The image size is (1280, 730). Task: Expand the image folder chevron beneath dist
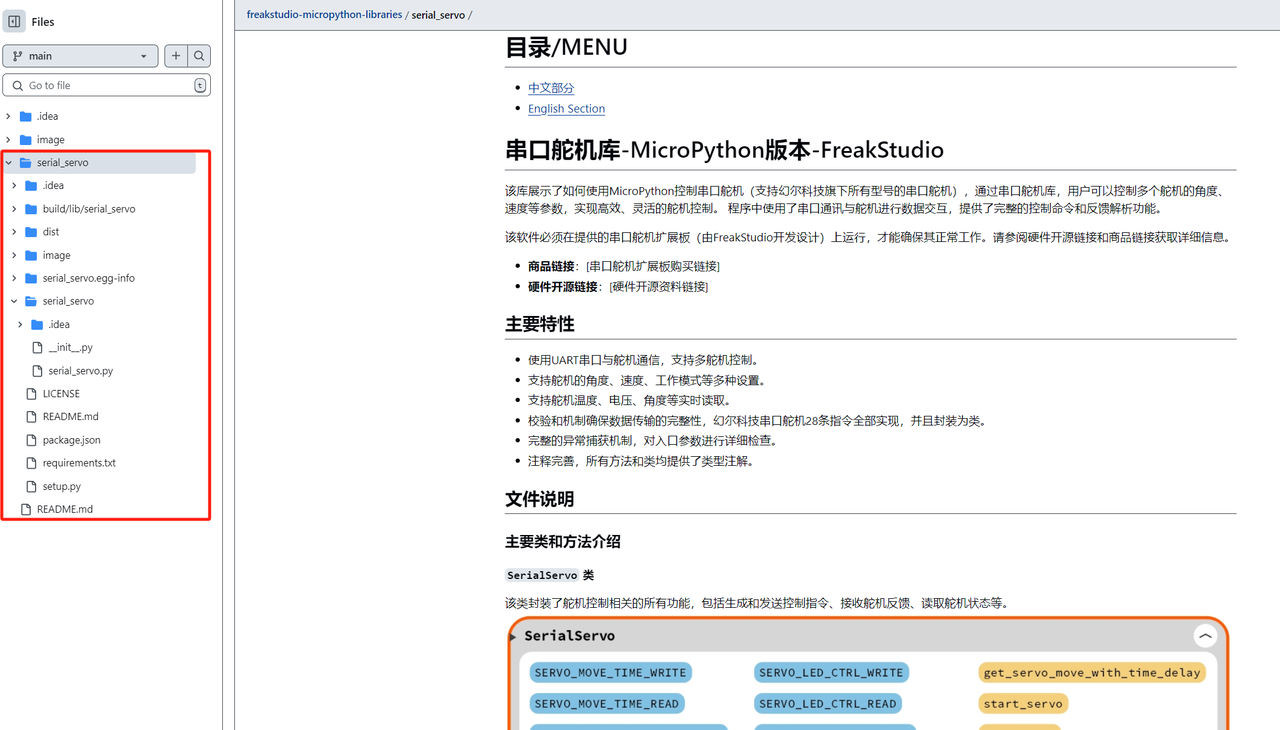click(15, 255)
